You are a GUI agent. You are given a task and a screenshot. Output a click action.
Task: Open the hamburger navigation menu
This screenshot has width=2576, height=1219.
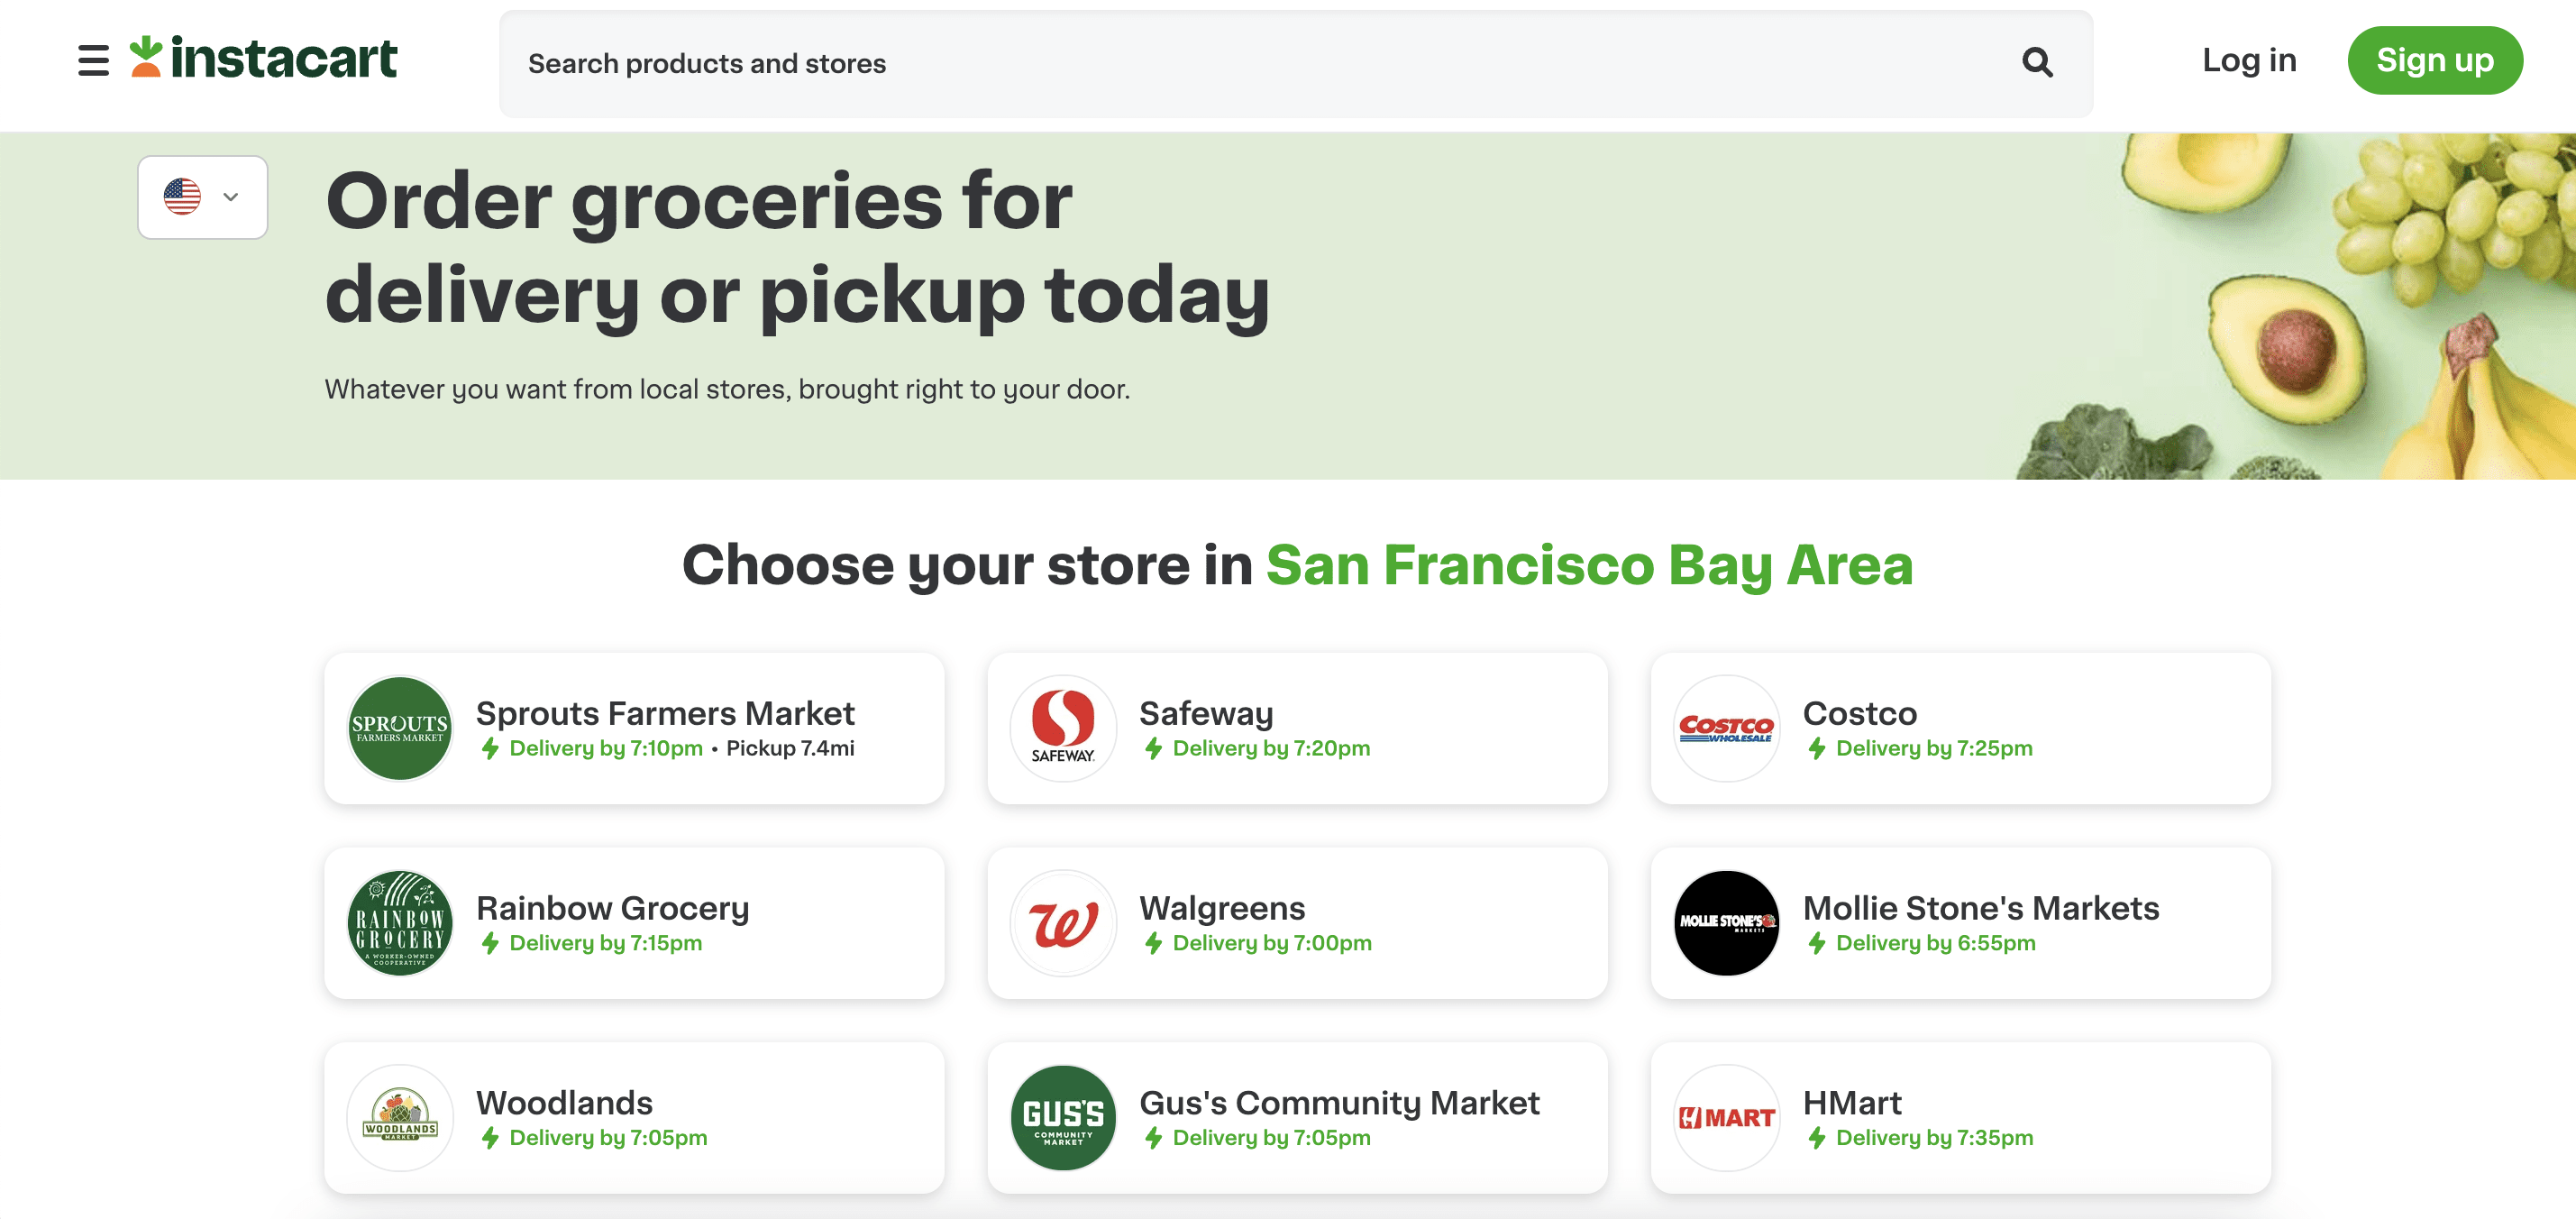93,60
